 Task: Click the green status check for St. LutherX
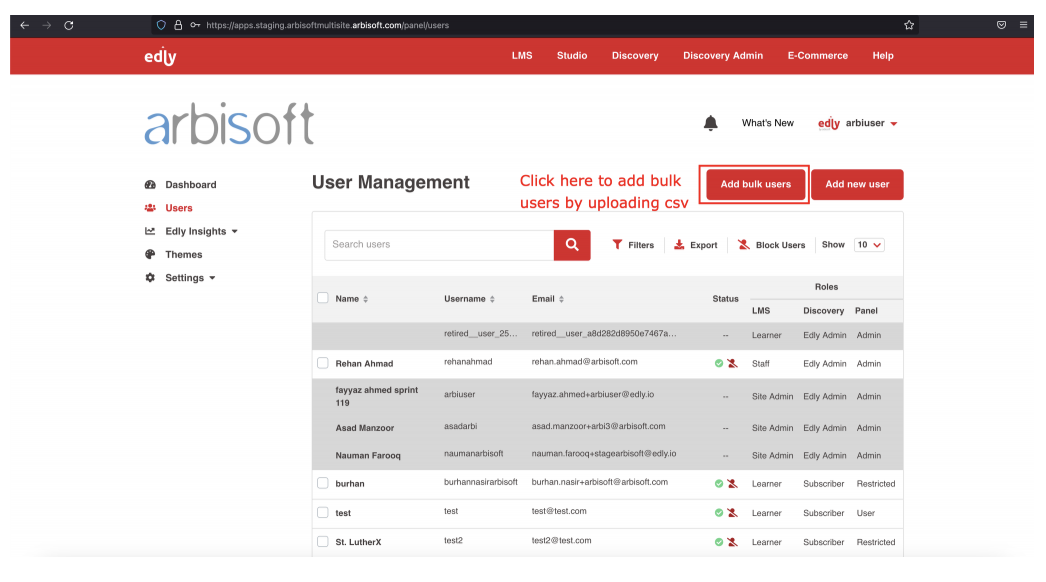[718, 543]
